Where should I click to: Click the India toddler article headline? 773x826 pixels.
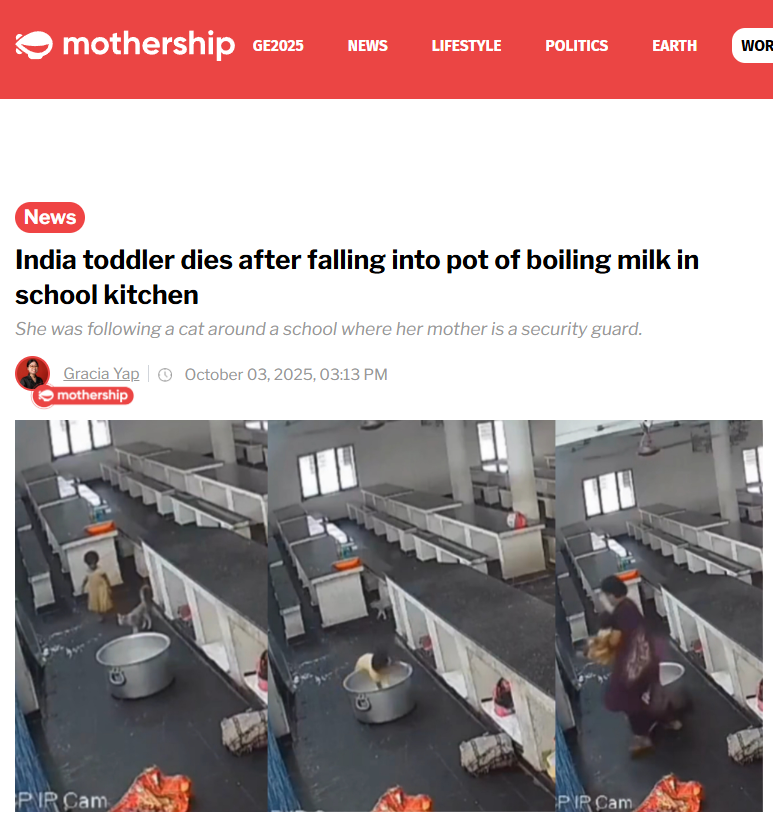pyautogui.click(x=357, y=277)
